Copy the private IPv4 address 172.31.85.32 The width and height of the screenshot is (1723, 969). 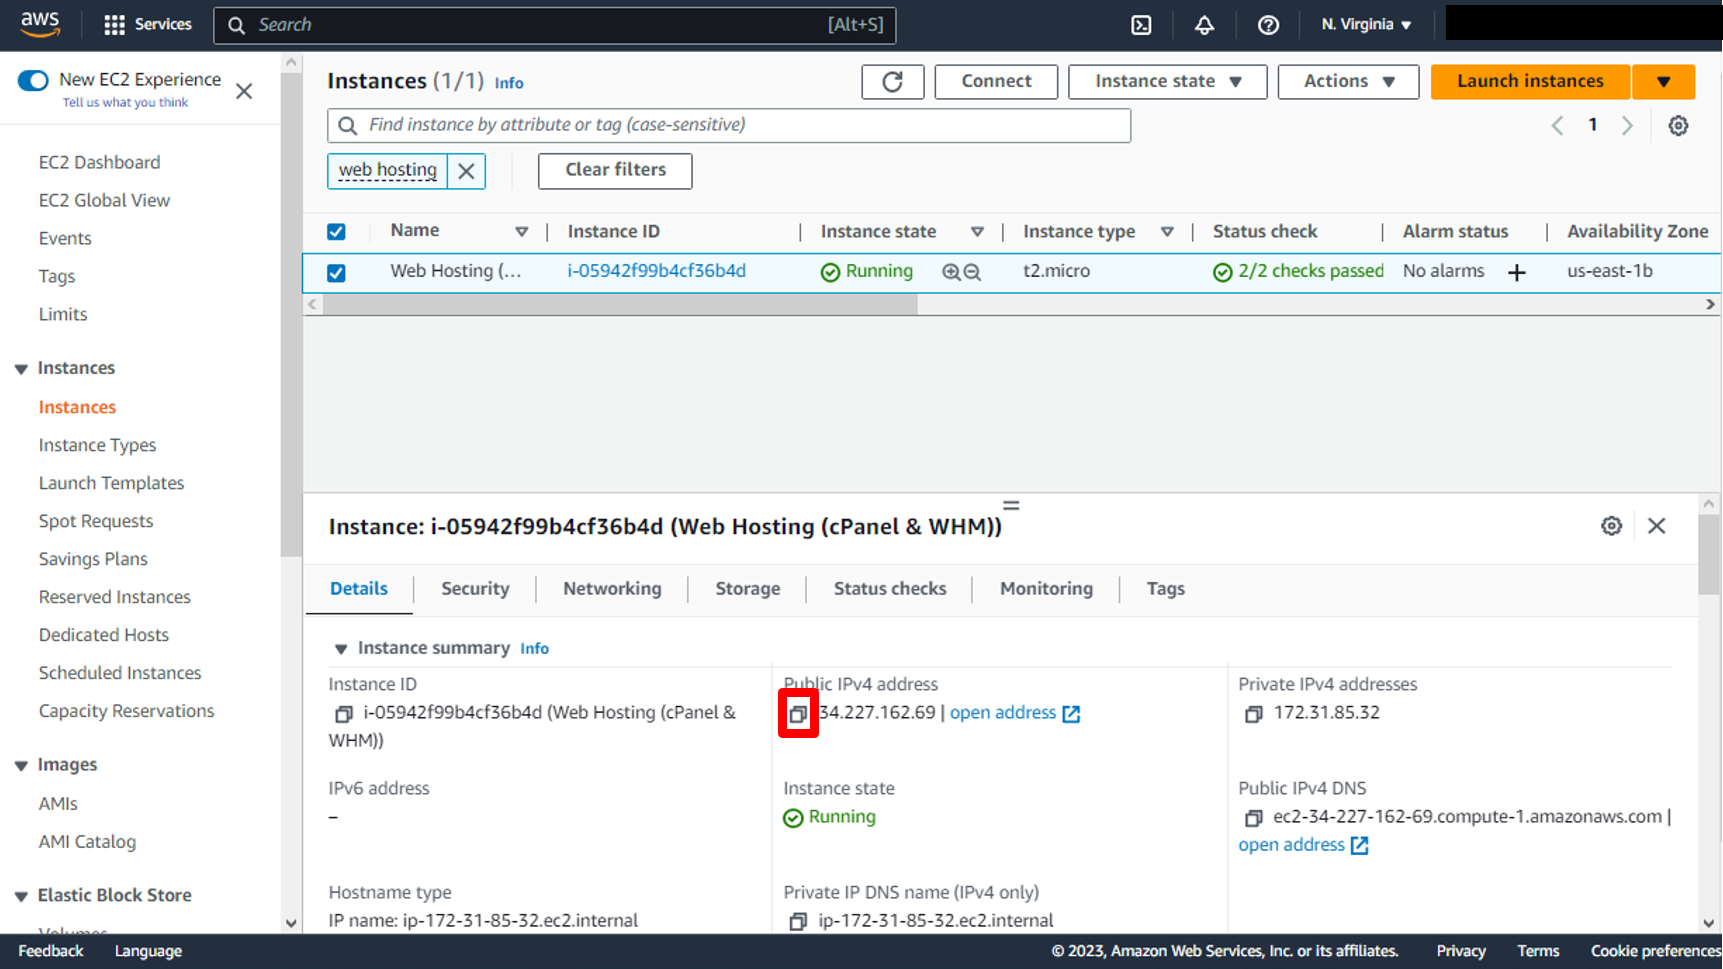[x=1253, y=714]
